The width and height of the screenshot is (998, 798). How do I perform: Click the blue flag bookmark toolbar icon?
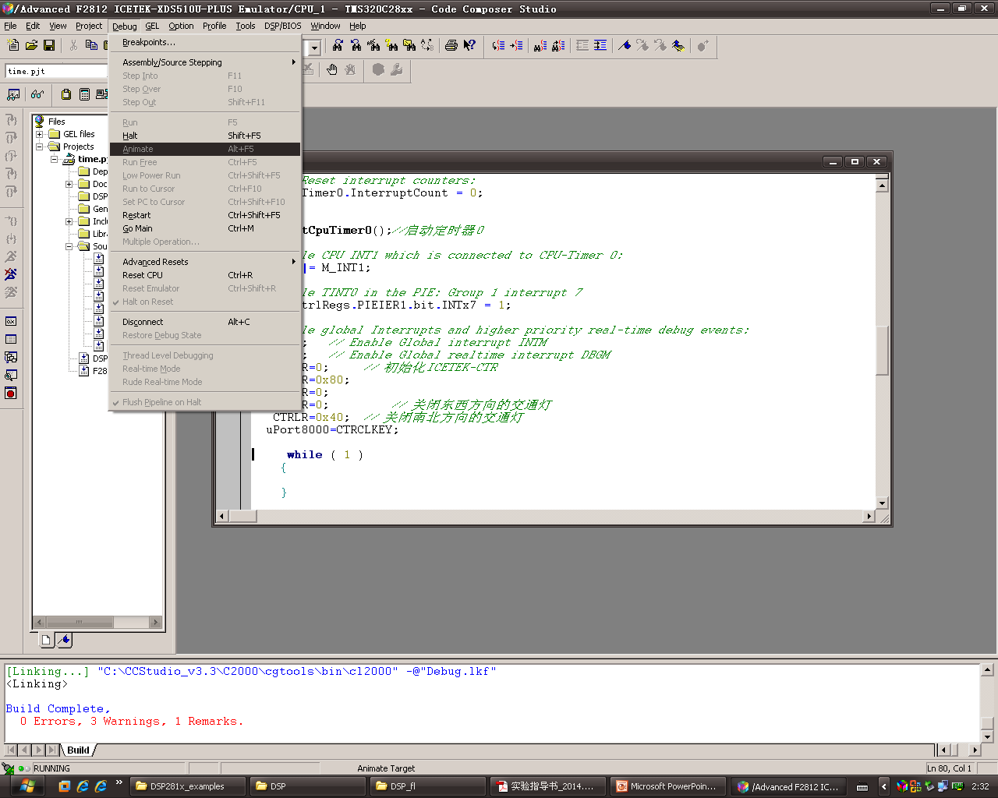click(625, 45)
